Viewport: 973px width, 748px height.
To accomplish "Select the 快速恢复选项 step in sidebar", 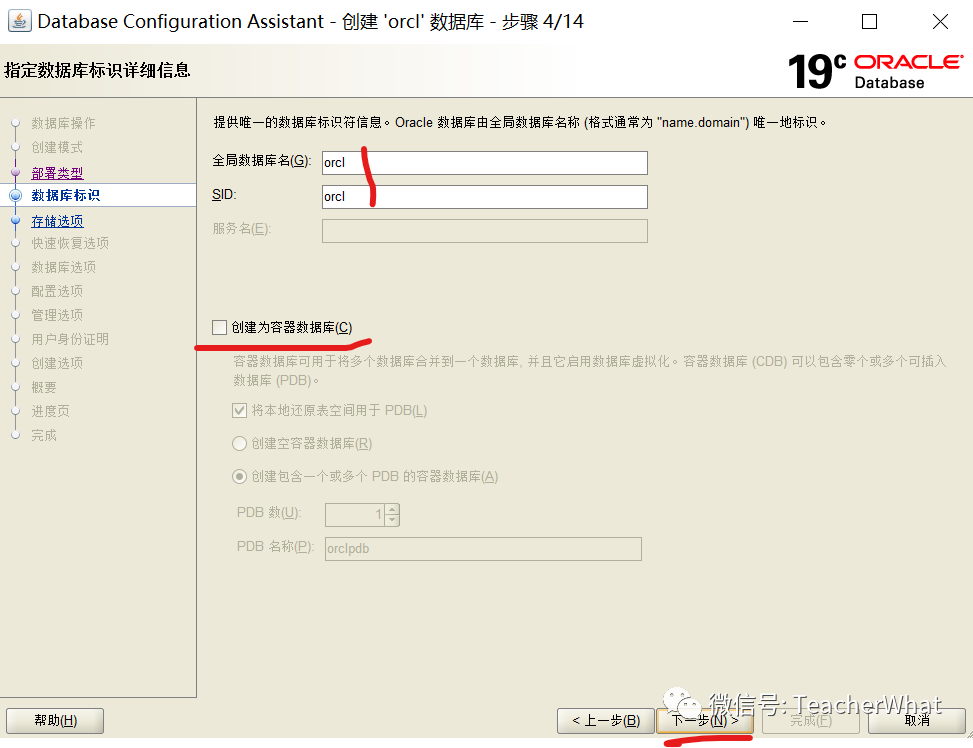I will [x=70, y=243].
